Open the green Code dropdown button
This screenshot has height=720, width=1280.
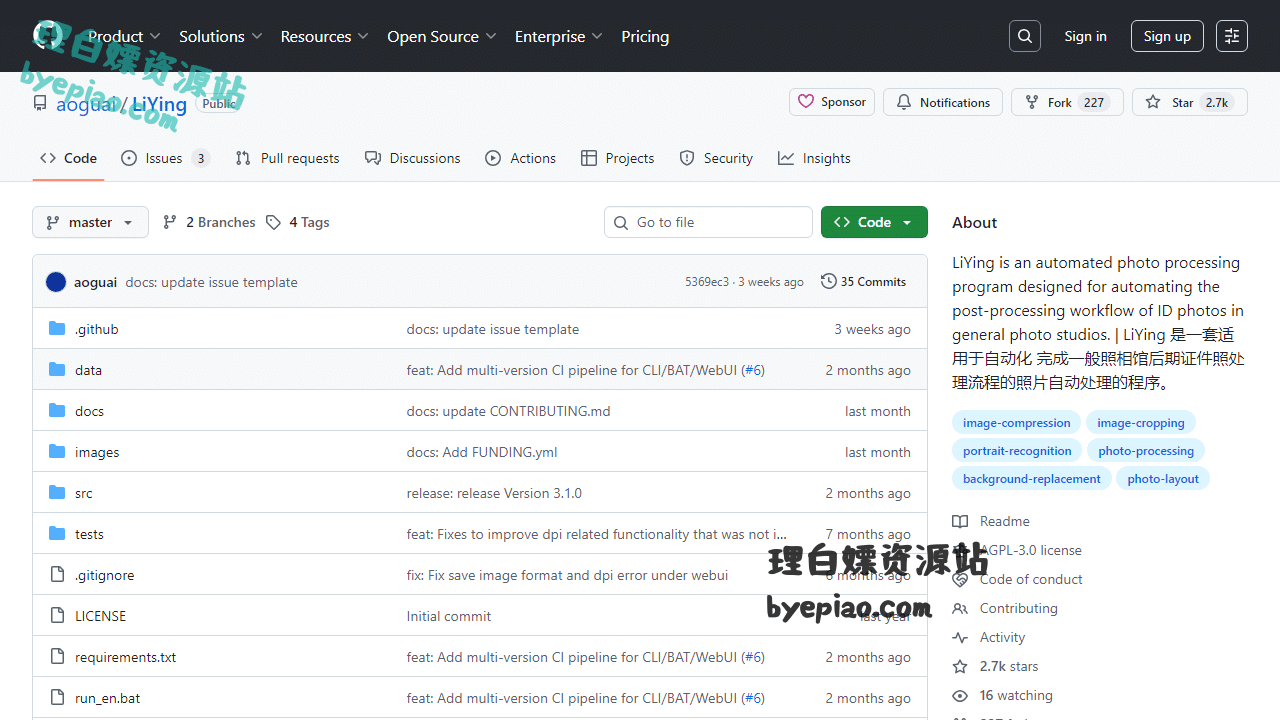click(x=874, y=222)
